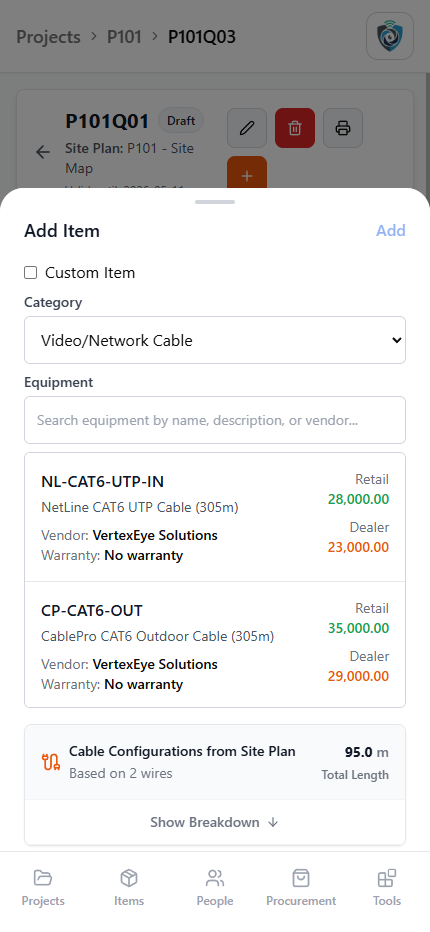The width and height of the screenshot is (430, 932).
Task: Click P101 in the breadcrumb
Action: (x=124, y=37)
